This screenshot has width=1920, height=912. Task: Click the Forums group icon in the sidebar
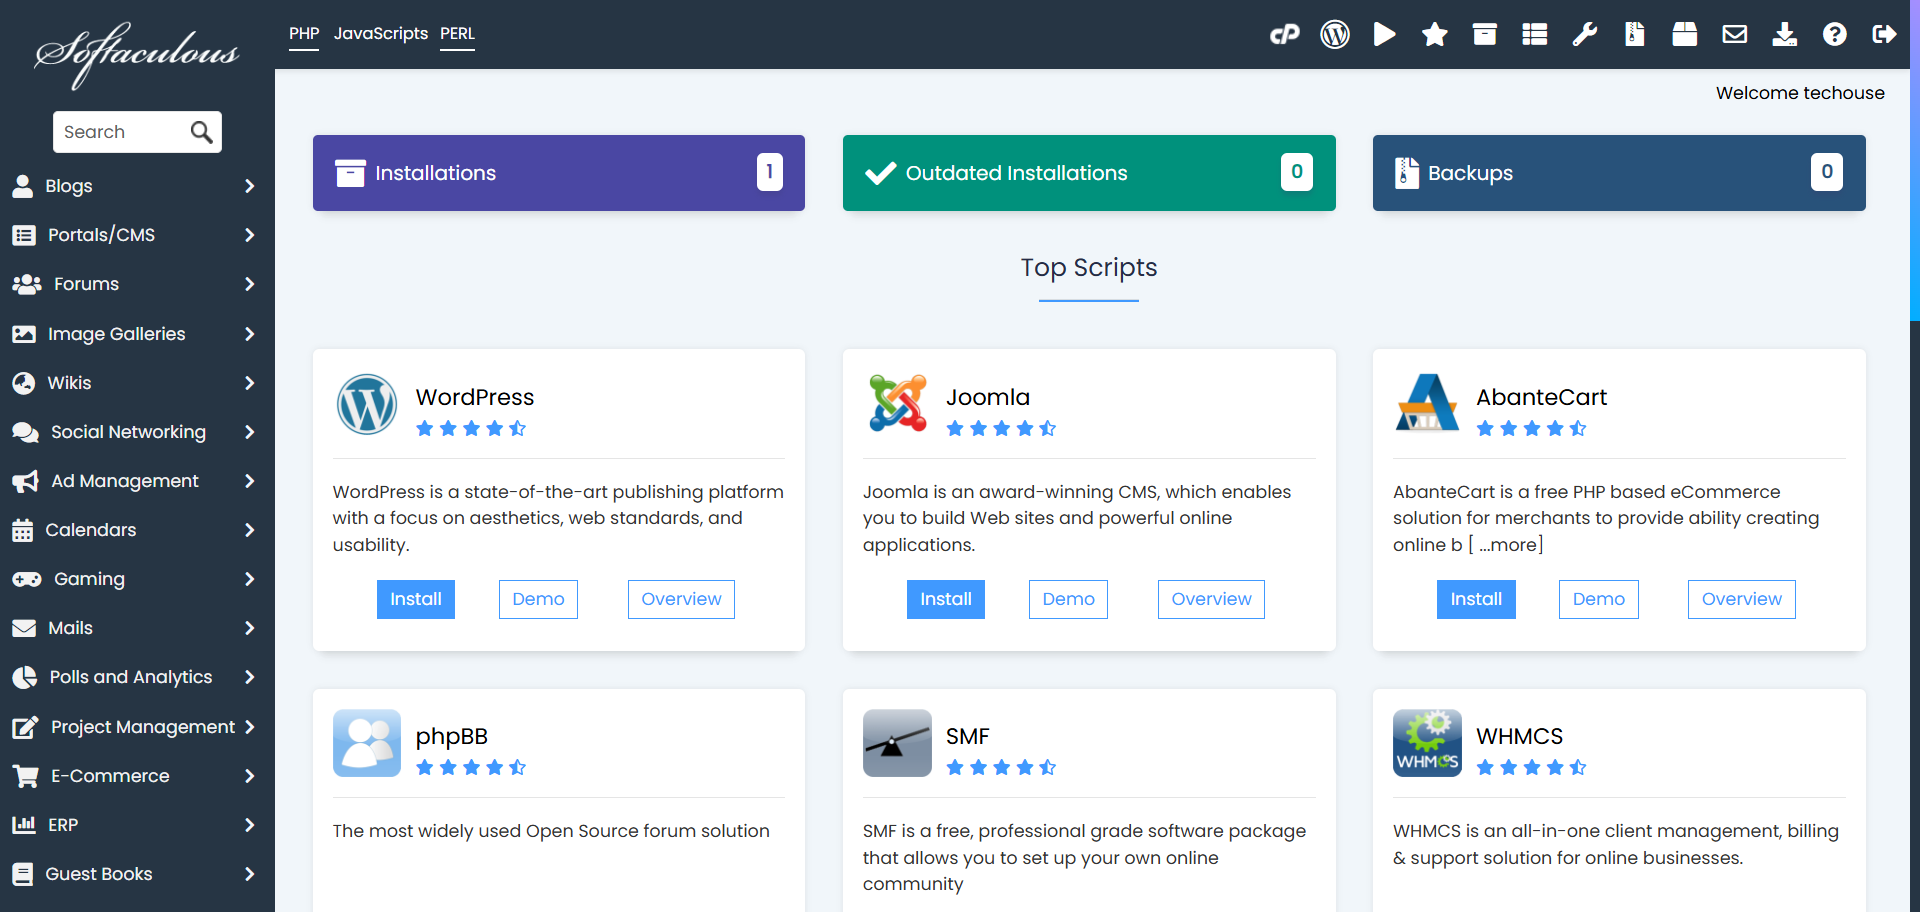27,284
